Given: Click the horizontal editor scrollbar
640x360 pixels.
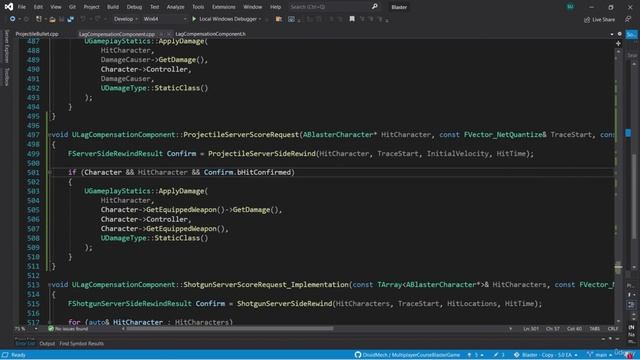Looking at the screenshot, I should pyautogui.click(x=229, y=329).
